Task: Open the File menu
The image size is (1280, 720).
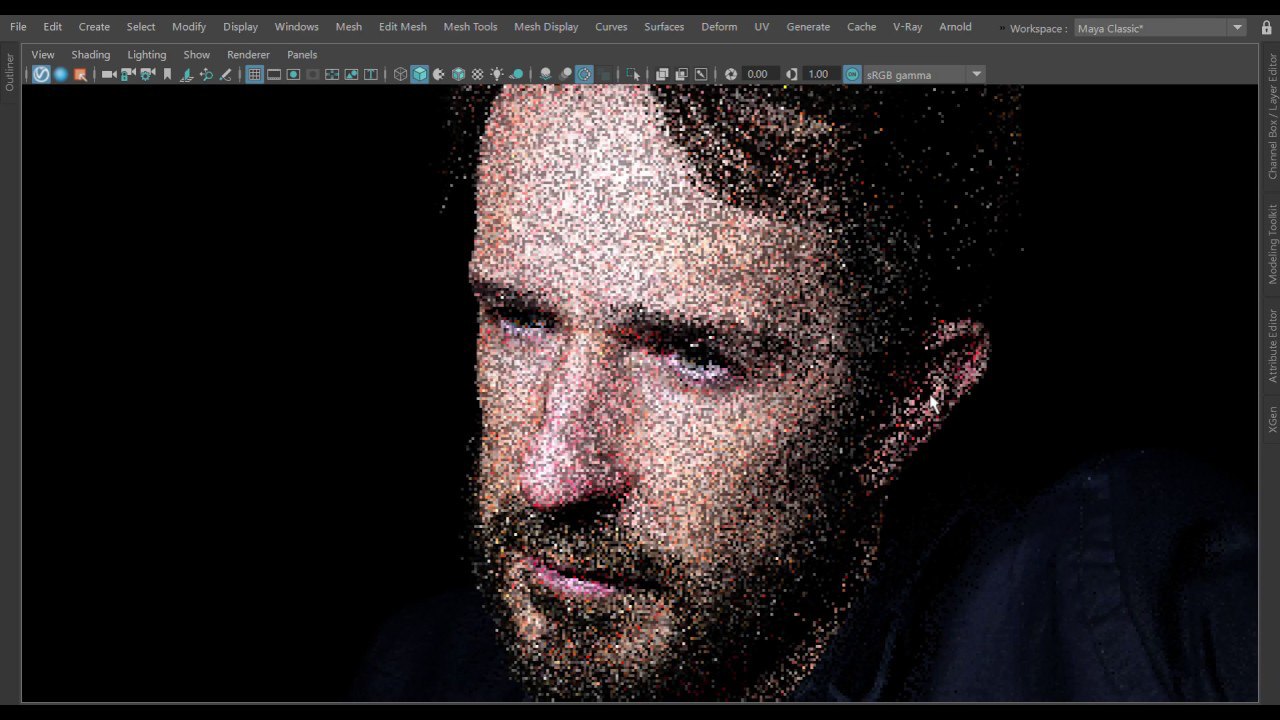Action: (x=18, y=27)
